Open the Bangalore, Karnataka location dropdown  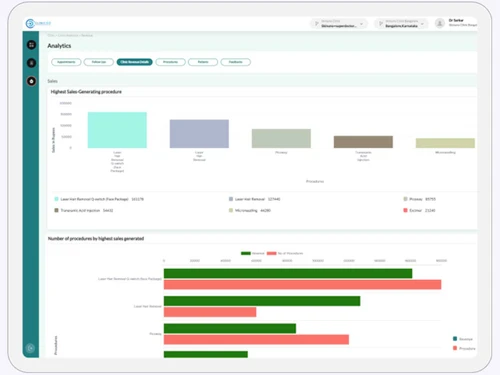coord(401,23)
